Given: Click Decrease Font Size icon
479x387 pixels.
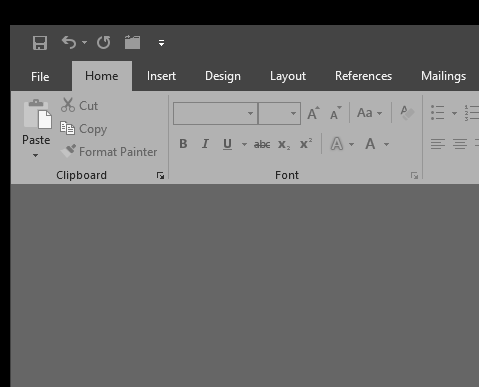Looking at the screenshot, I should (x=335, y=113).
